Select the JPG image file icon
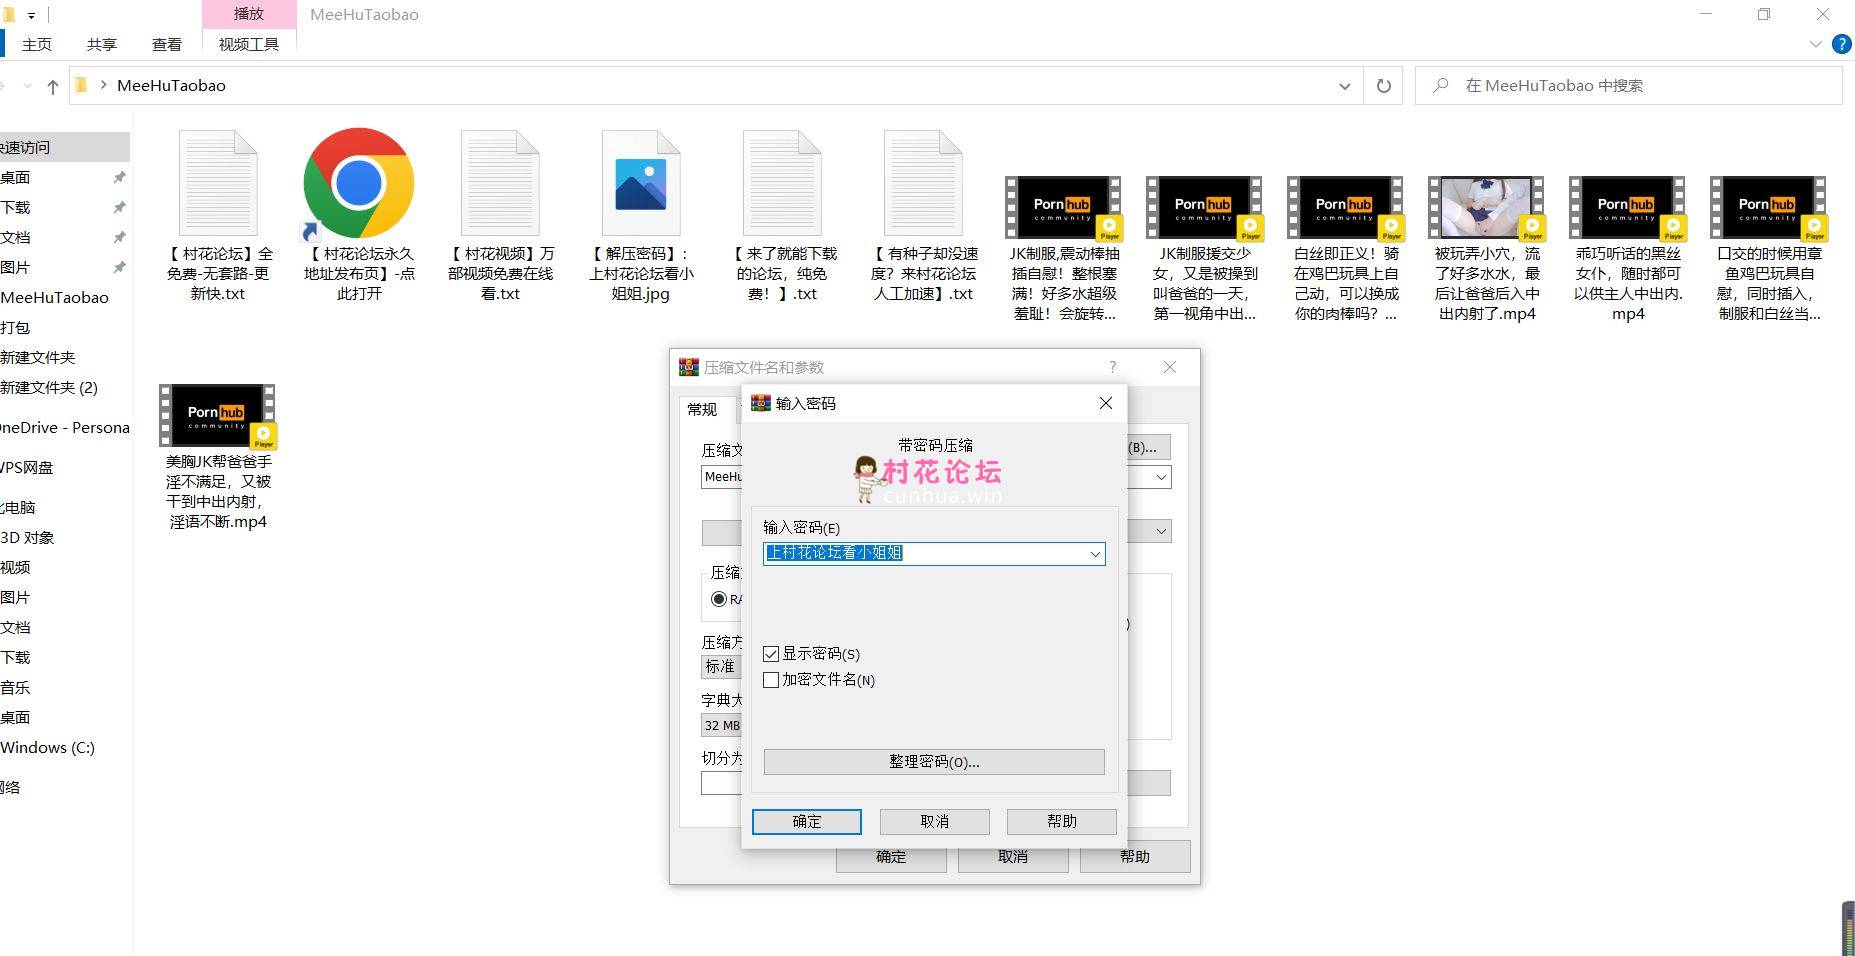 (640, 185)
